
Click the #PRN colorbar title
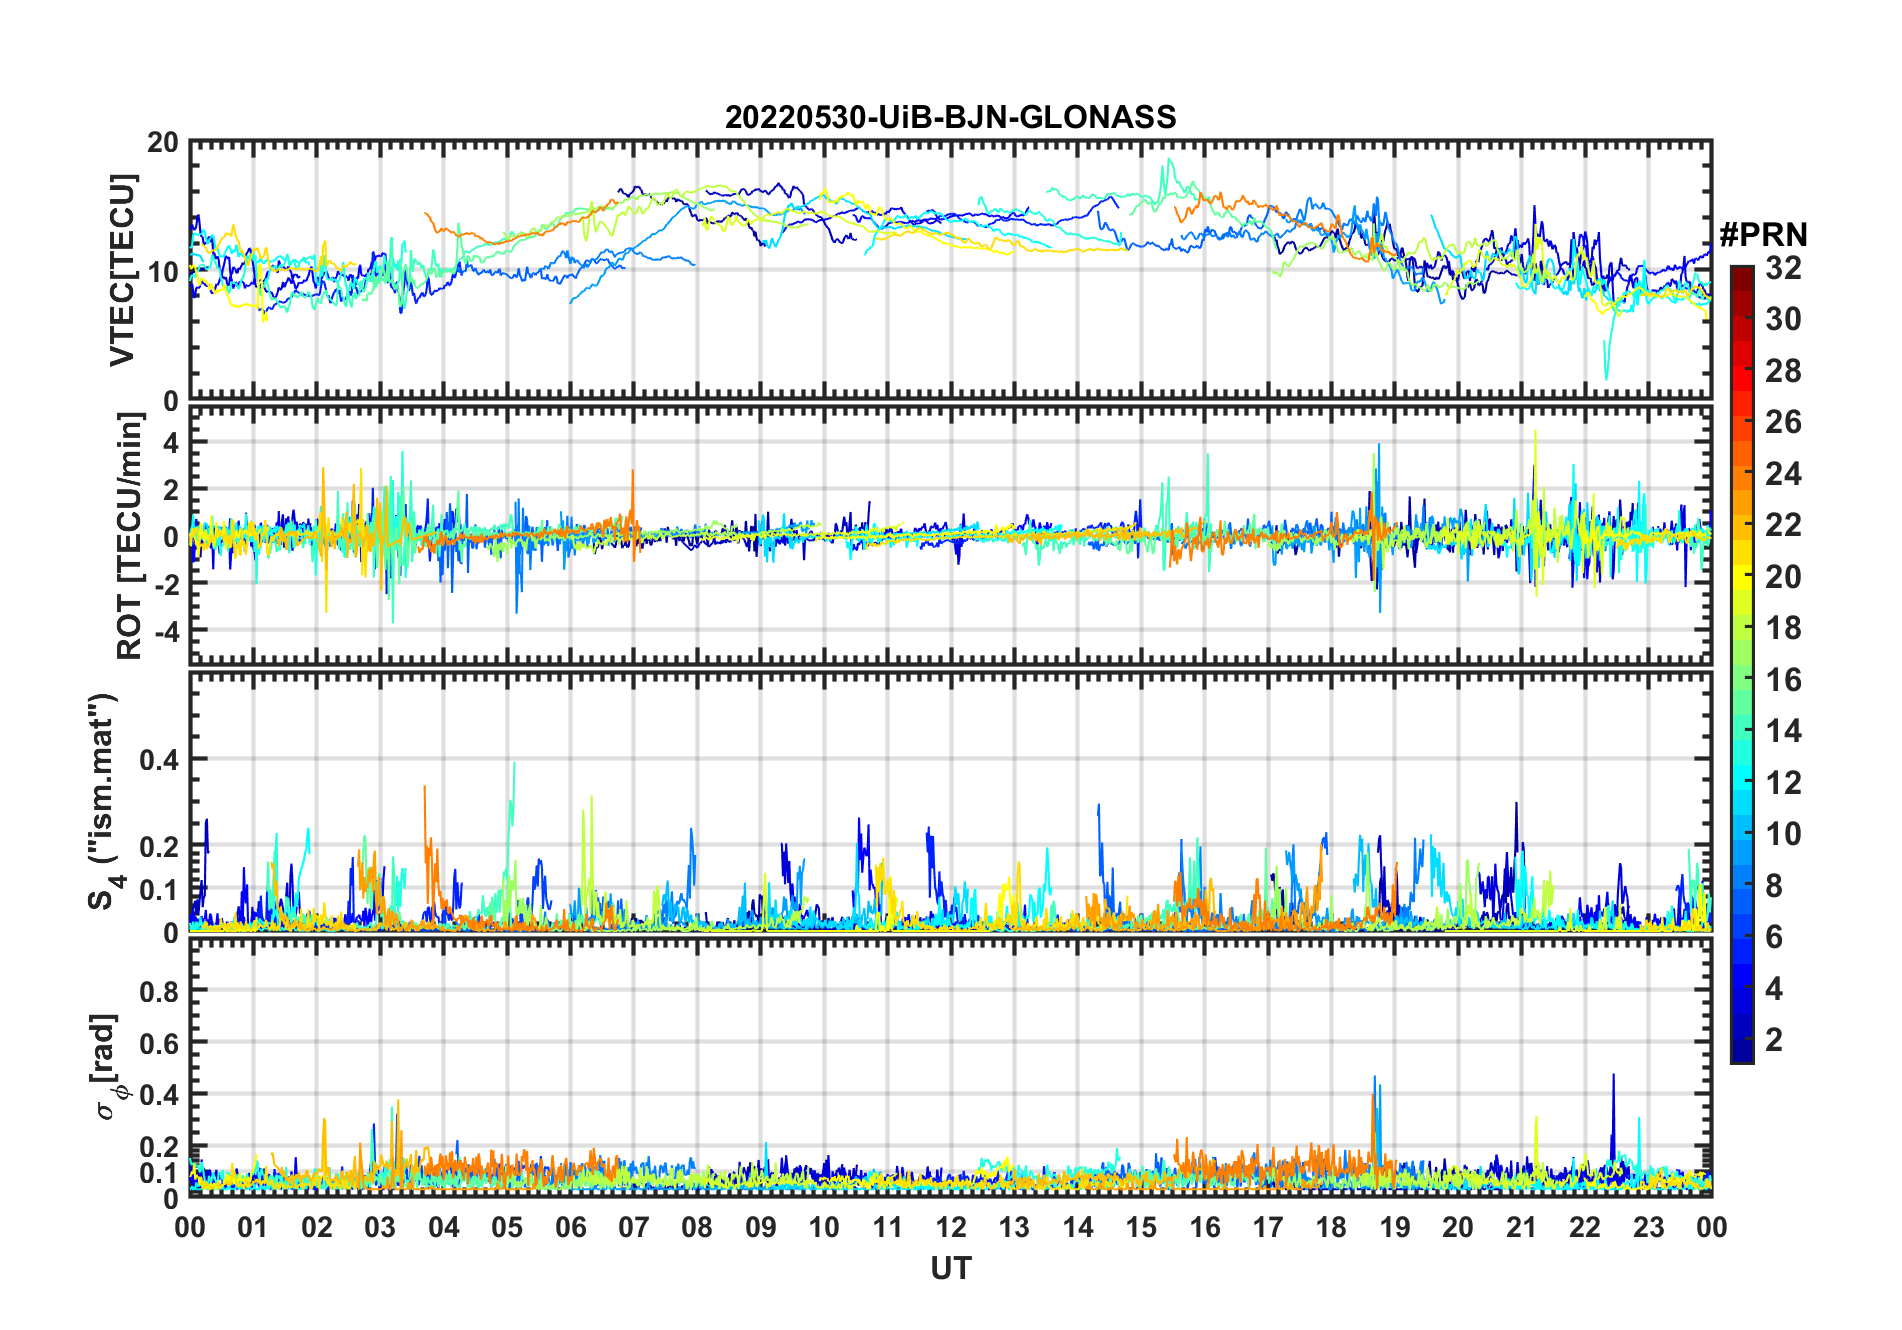click(x=1762, y=235)
